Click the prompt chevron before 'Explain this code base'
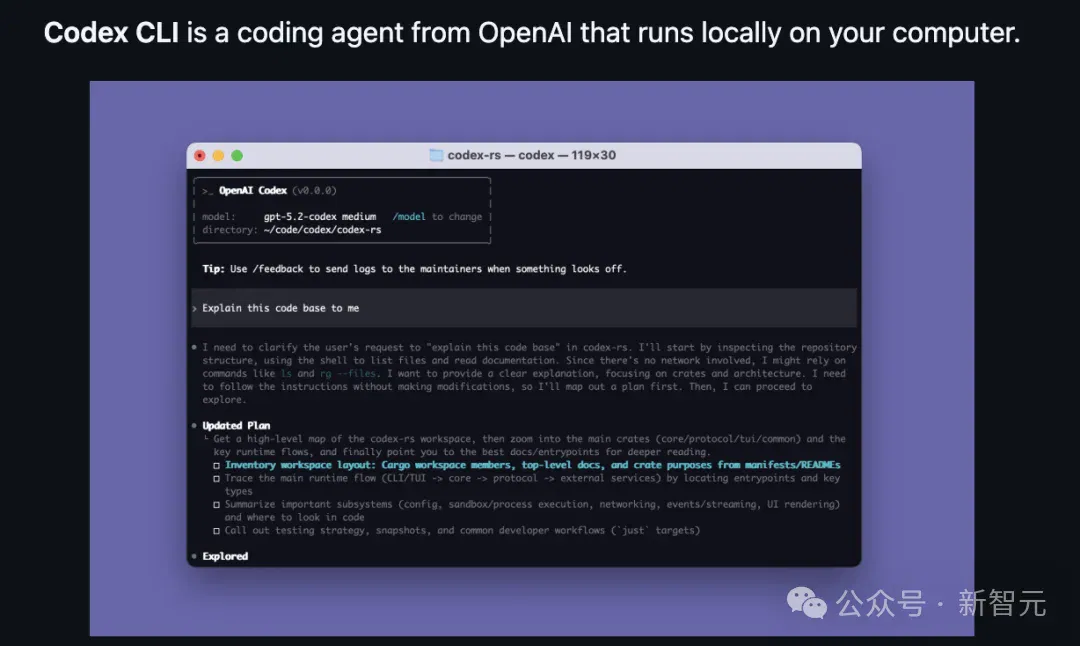Image resolution: width=1080 pixels, height=646 pixels. coord(194,309)
